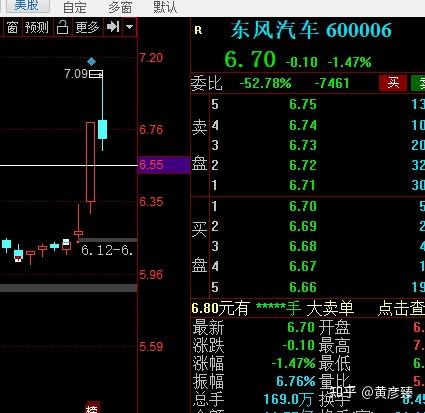Click sell level 4 price 6.74
Viewport: 425px width, 413px height.
click(x=303, y=125)
